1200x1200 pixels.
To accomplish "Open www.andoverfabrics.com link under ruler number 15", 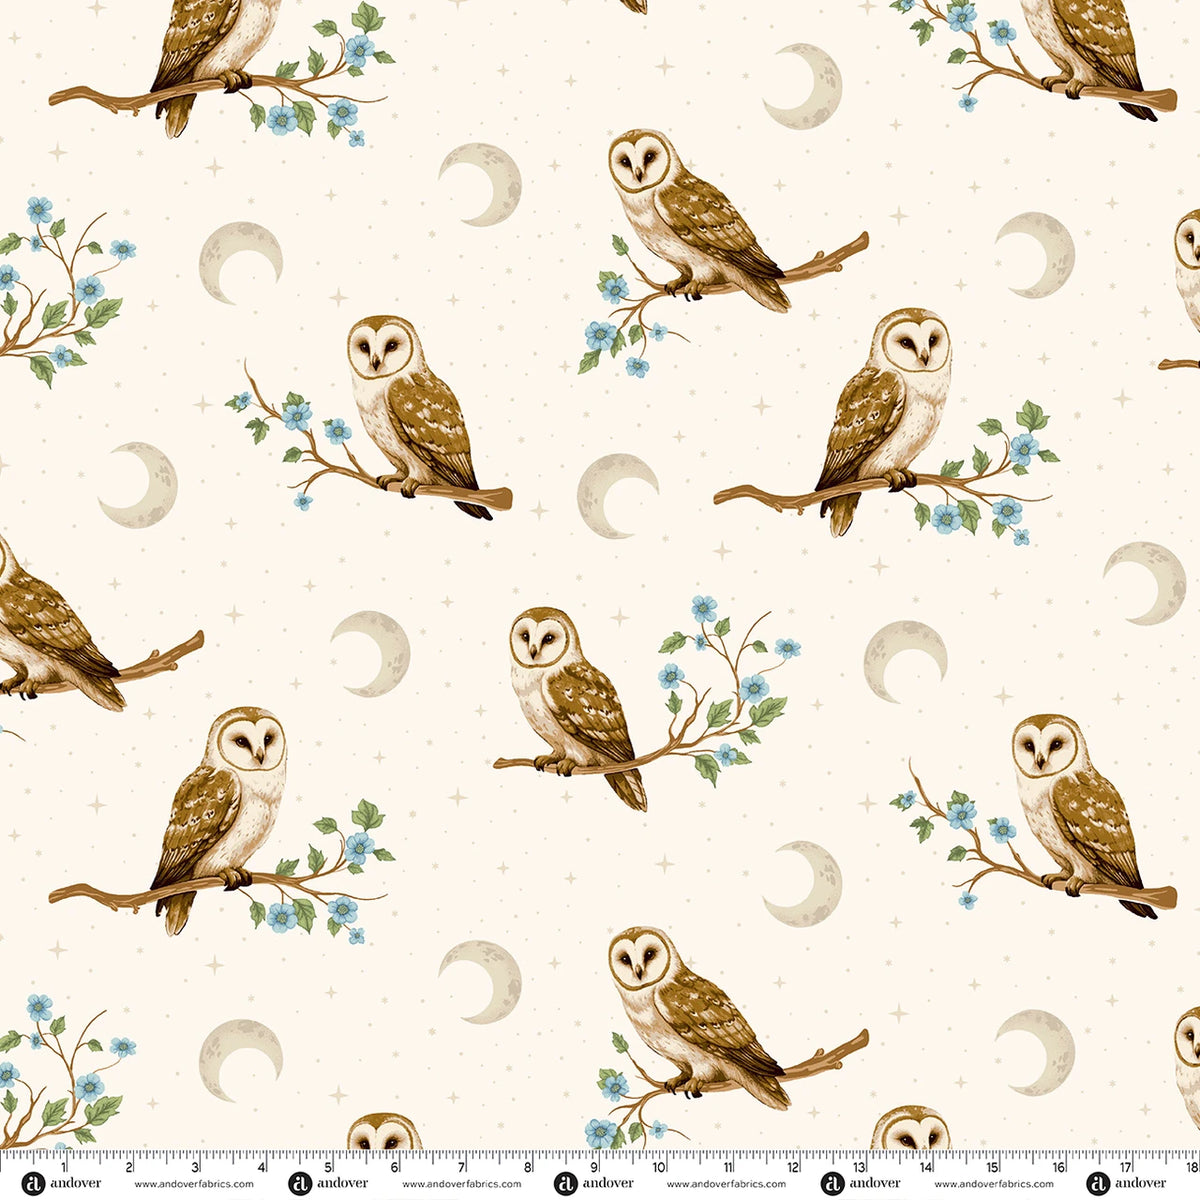I will [x=992, y=1184].
